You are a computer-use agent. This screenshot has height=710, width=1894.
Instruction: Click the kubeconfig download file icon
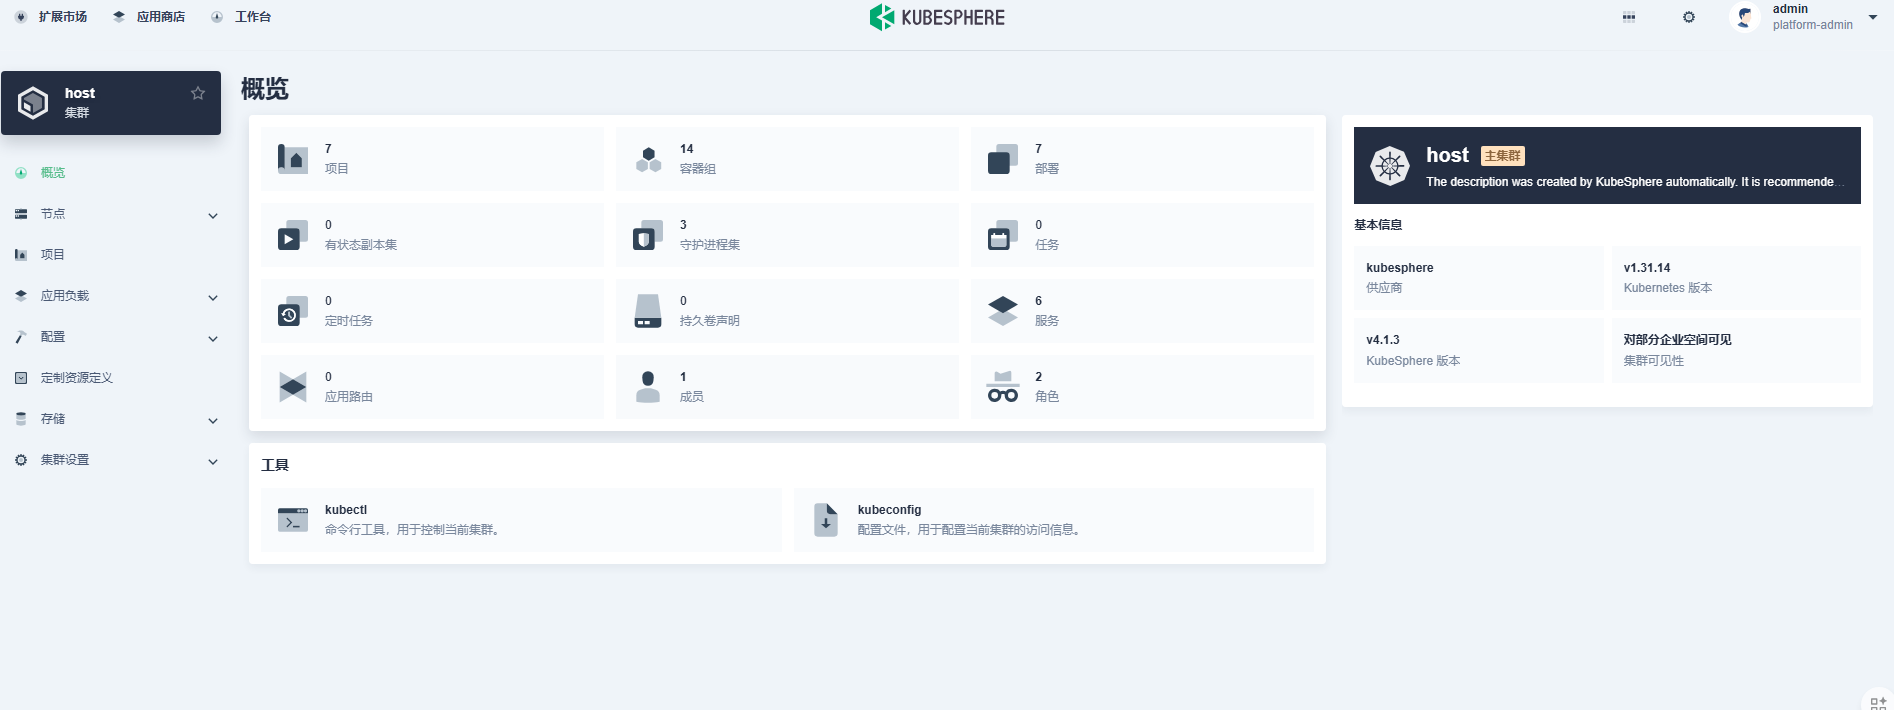click(826, 520)
